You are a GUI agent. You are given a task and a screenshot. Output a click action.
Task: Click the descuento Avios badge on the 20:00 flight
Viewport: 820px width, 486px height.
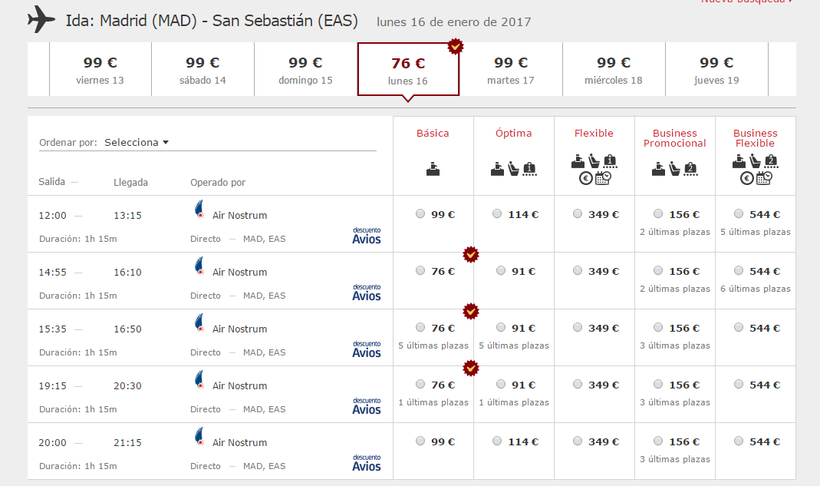tap(366, 462)
